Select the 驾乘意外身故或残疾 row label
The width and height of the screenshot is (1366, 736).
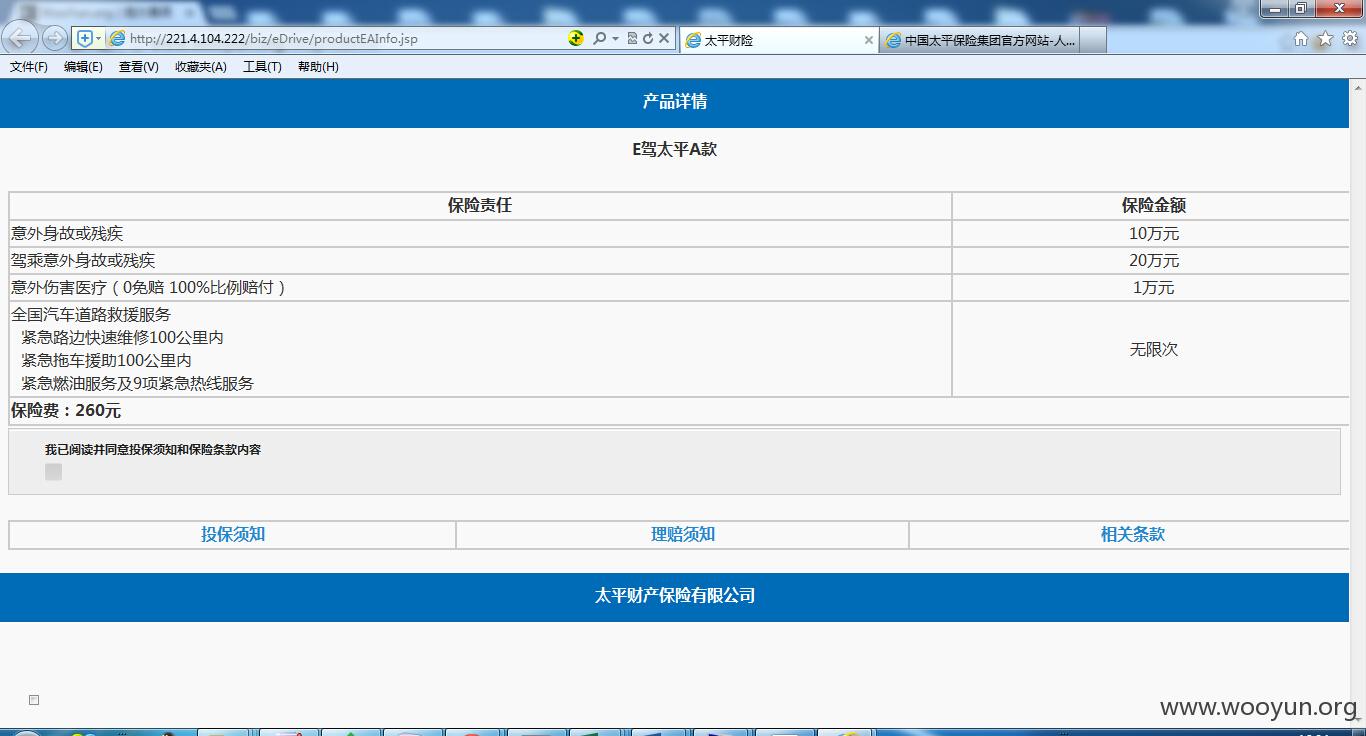pyautogui.click(x=83, y=261)
